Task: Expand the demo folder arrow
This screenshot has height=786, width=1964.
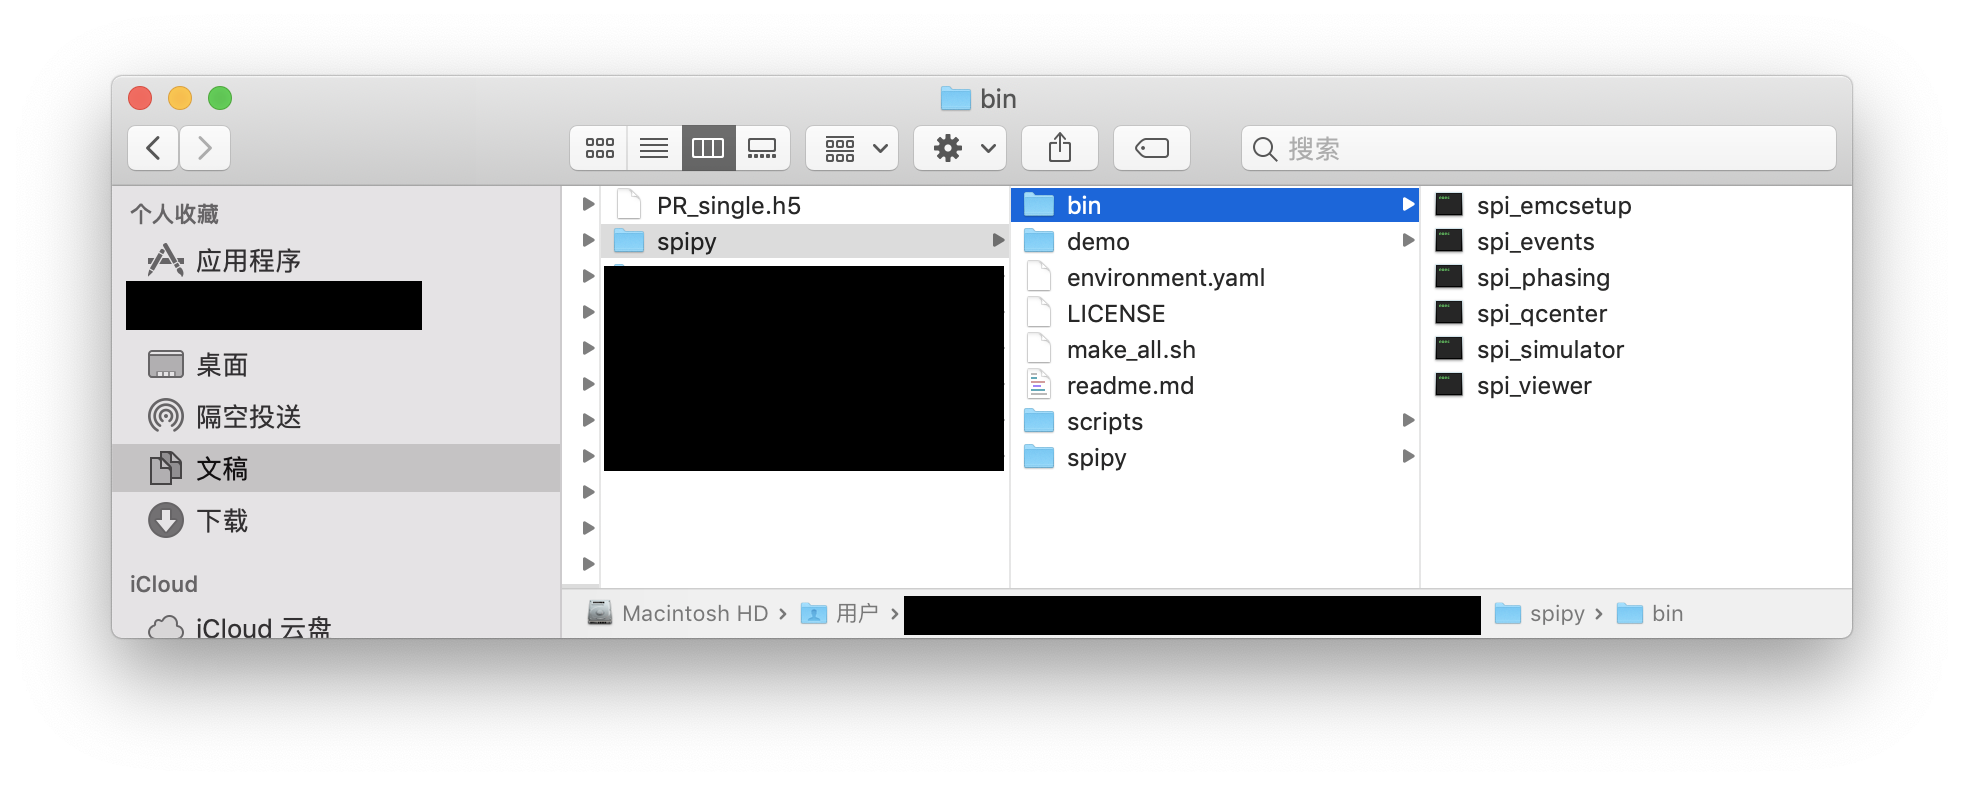Action: click(x=1408, y=240)
